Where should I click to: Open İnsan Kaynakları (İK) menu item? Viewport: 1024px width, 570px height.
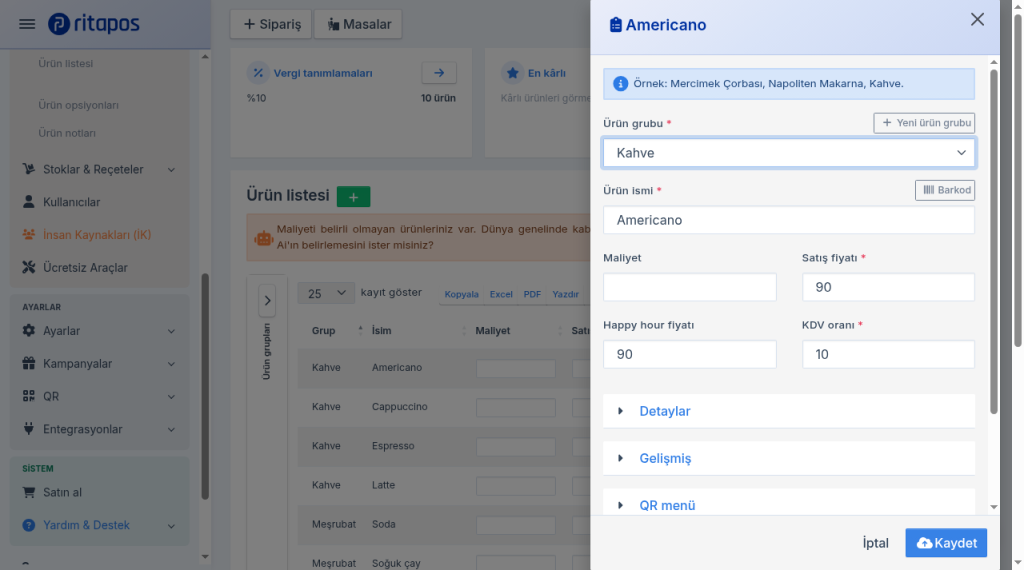(x=99, y=234)
